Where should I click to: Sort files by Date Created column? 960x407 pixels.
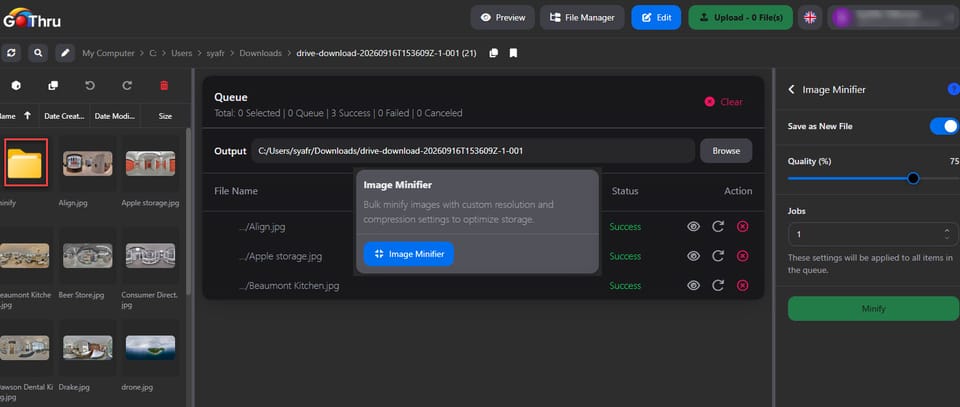(64, 116)
